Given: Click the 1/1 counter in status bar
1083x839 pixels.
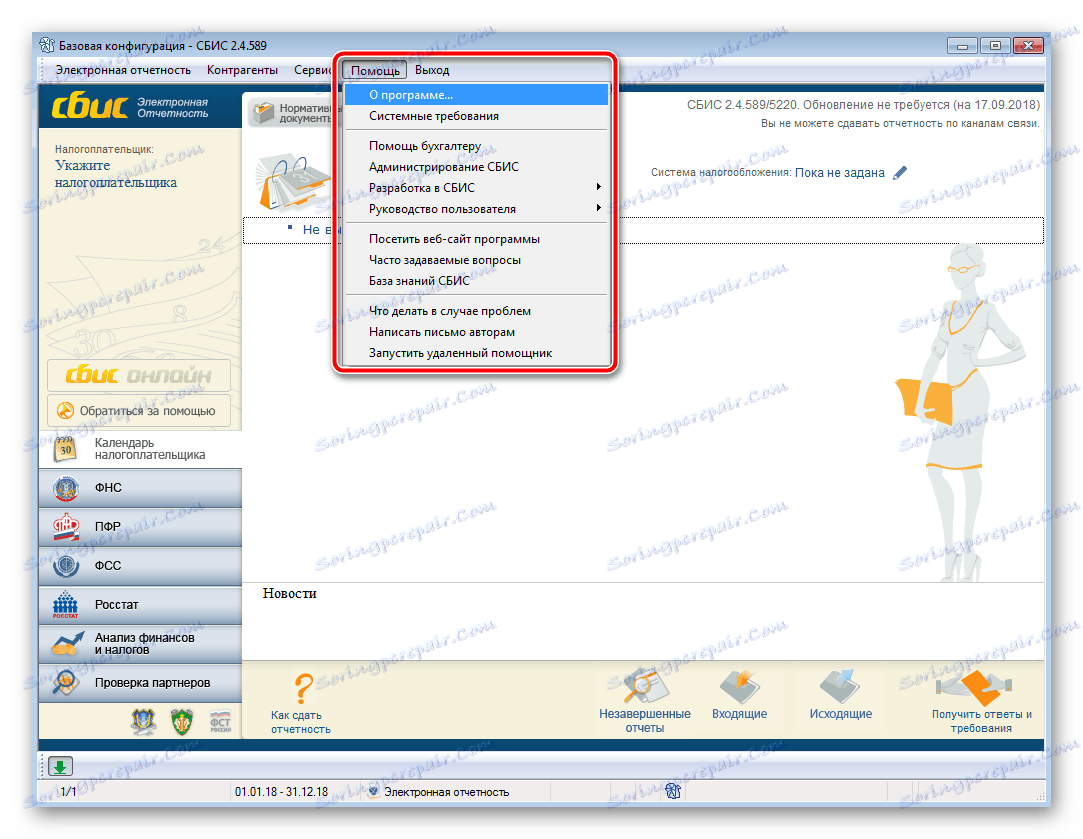Looking at the screenshot, I should pyautogui.click(x=68, y=792).
